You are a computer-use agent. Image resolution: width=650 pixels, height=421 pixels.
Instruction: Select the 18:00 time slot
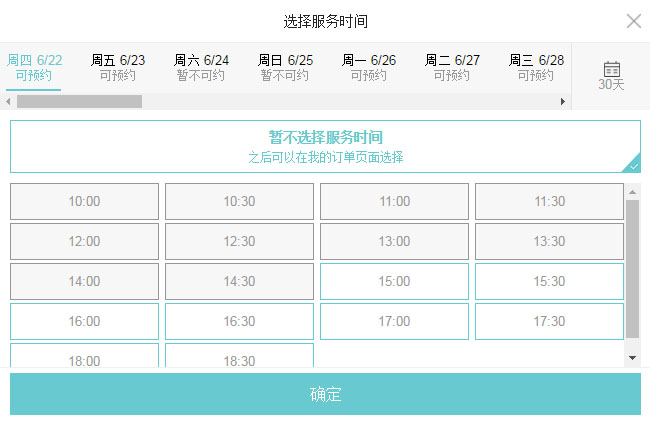84,358
